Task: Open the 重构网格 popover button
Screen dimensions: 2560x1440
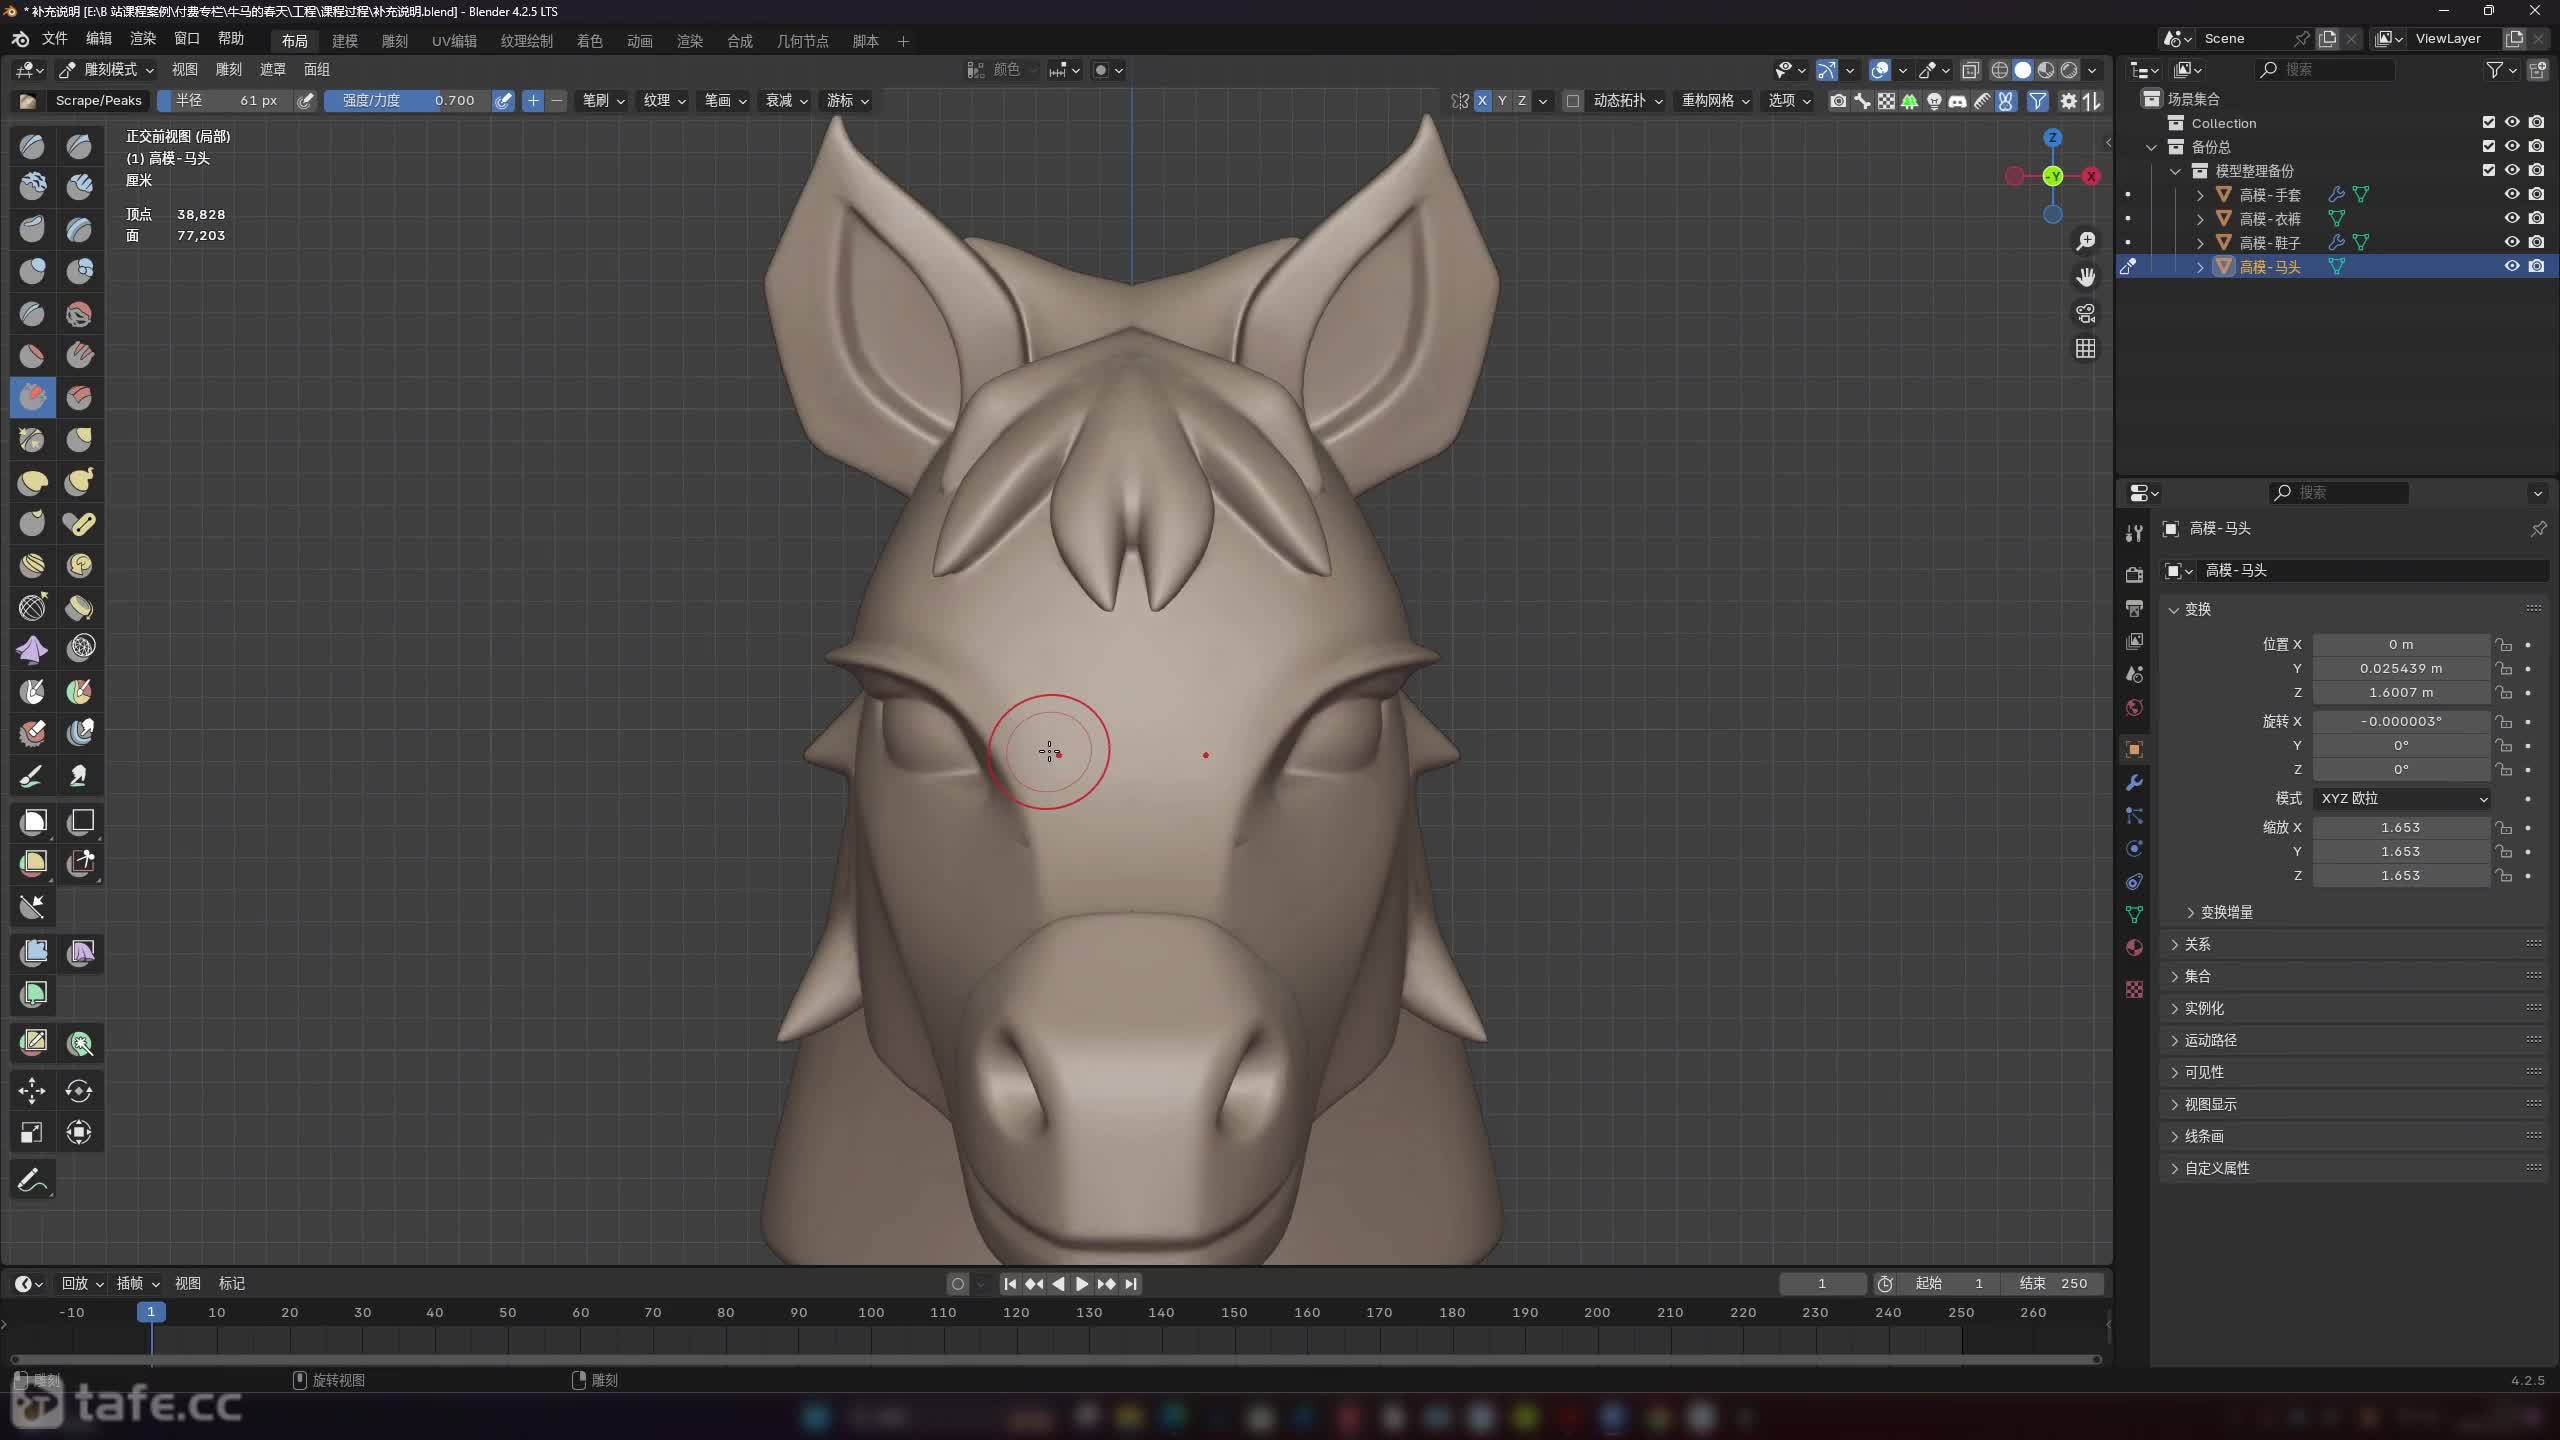Action: (1714, 101)
